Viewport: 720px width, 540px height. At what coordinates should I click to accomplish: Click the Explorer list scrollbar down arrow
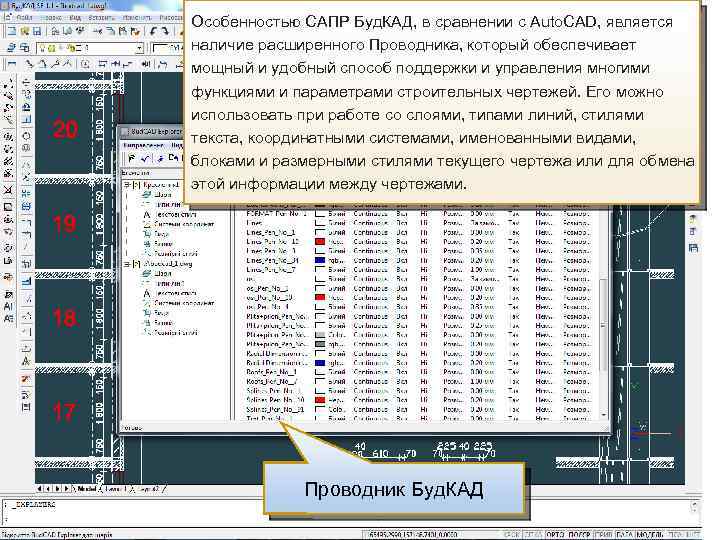(x=603, y=415)
